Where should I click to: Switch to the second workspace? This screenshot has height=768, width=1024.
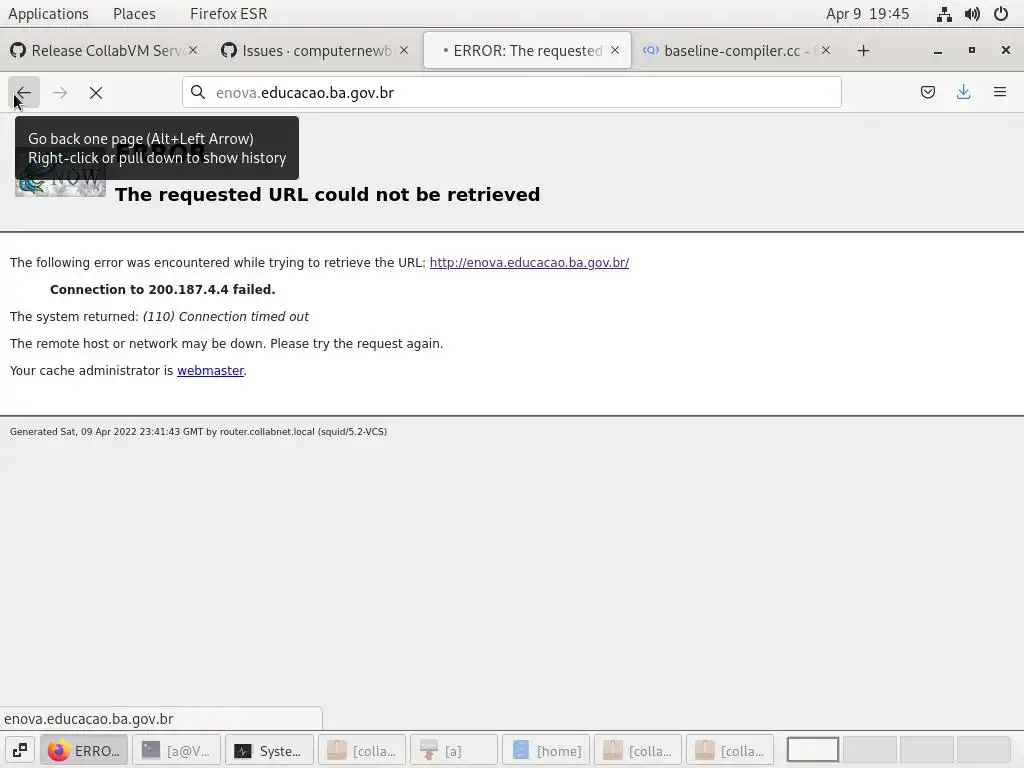[870, 750]
